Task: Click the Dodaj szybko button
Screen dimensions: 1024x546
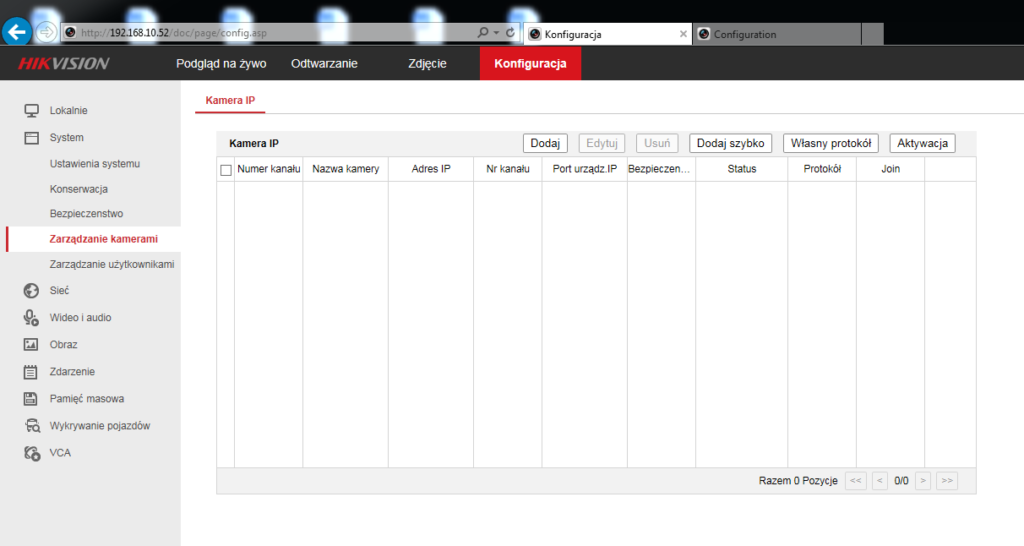Action: tap(732, 144)
